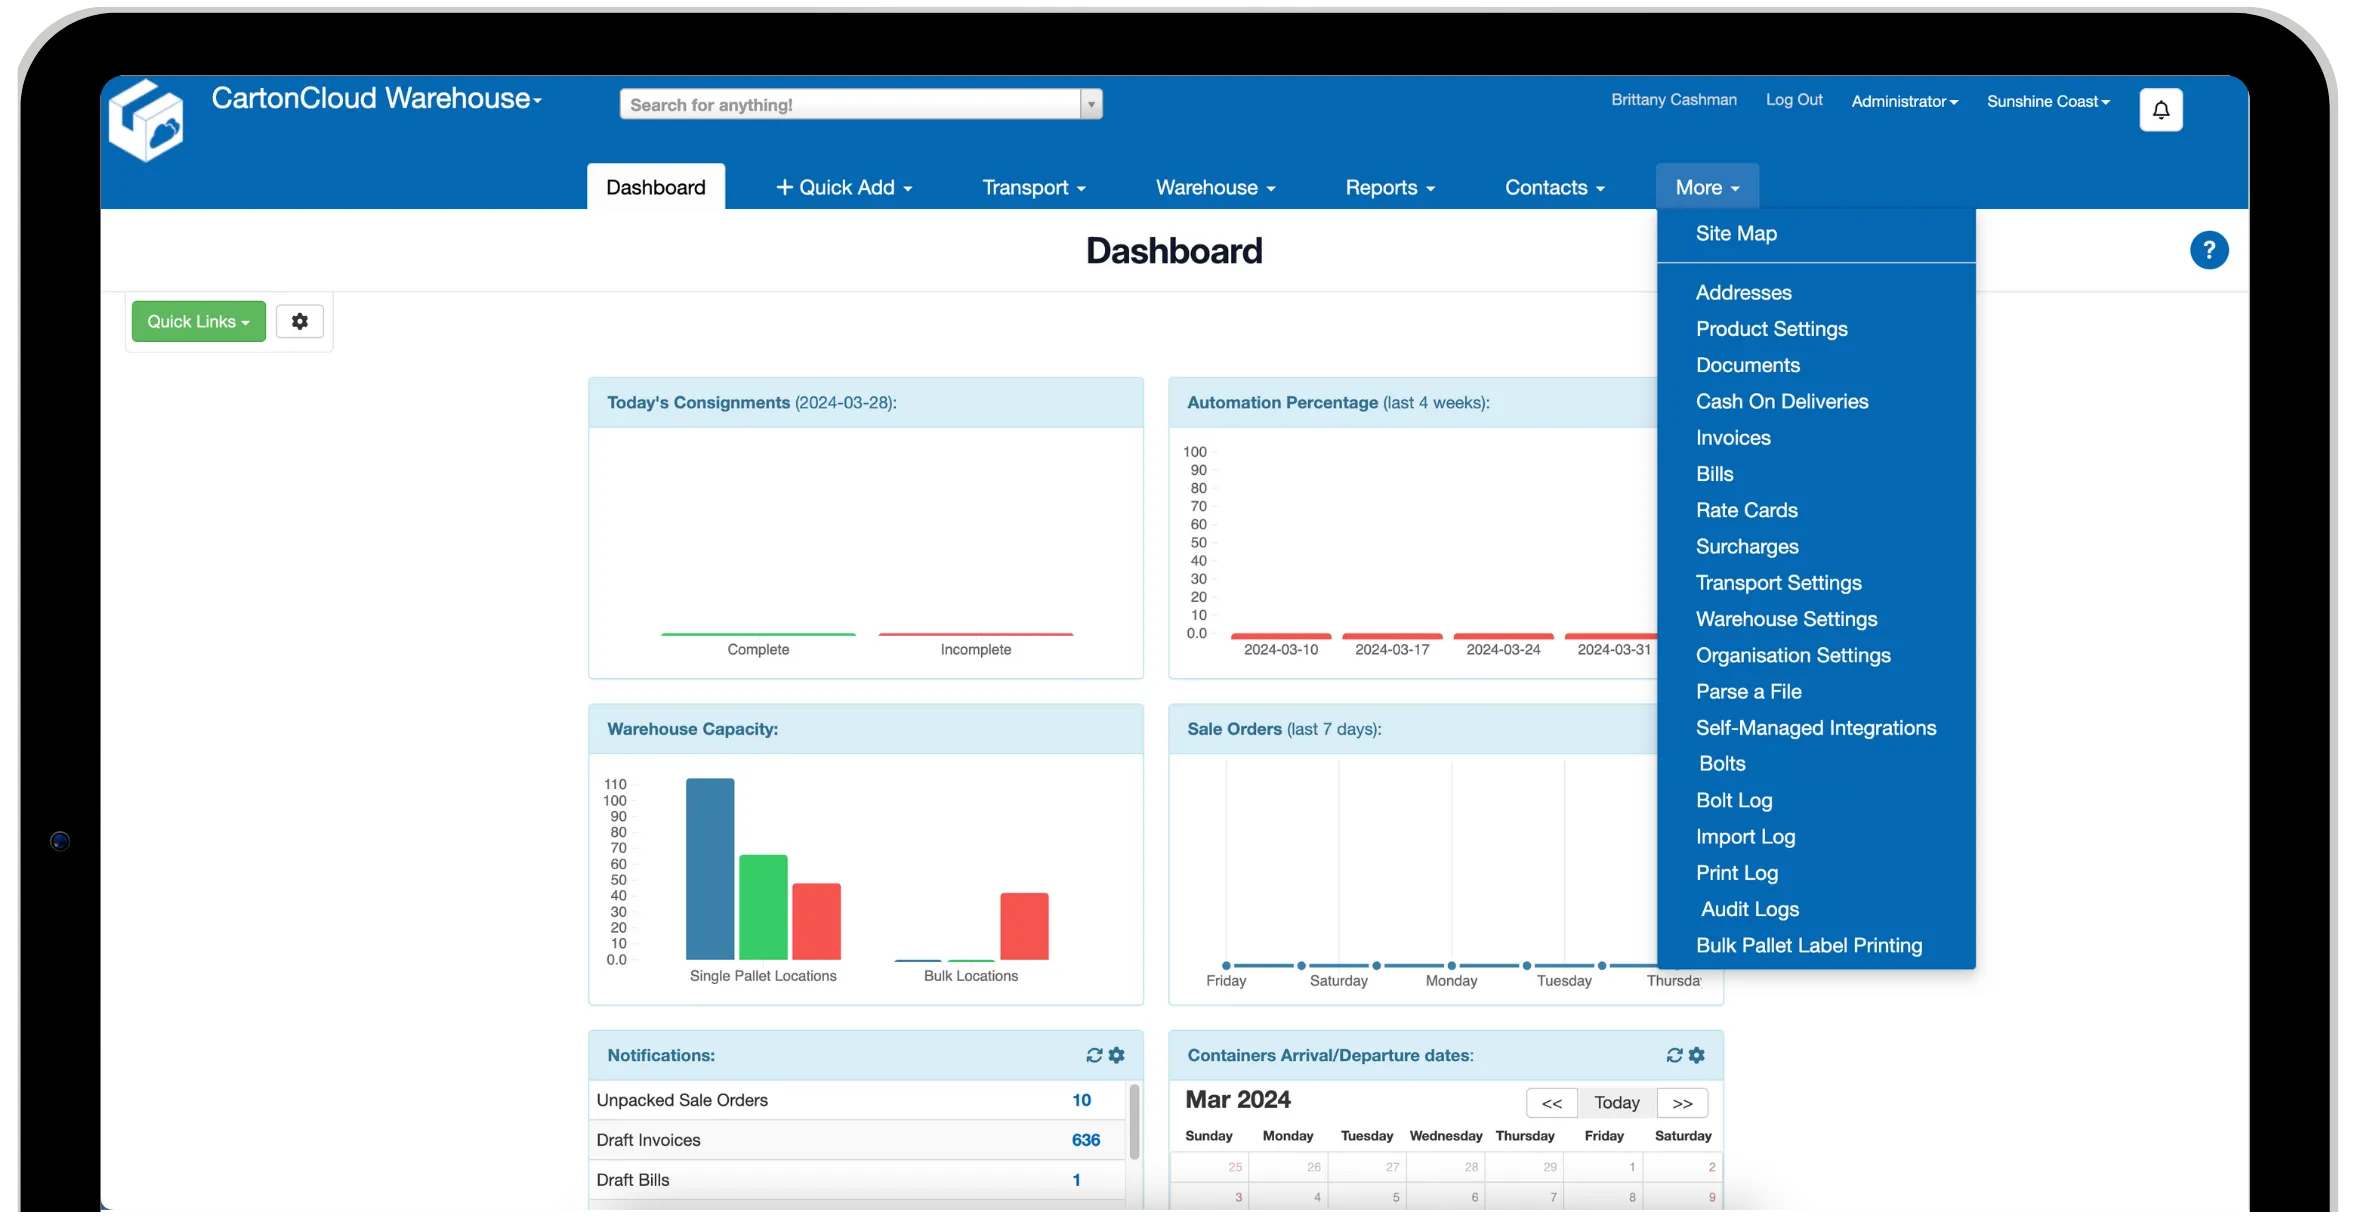Expand the Administrator role dropdown
2355x1231 pixels.
point(1904,101)
